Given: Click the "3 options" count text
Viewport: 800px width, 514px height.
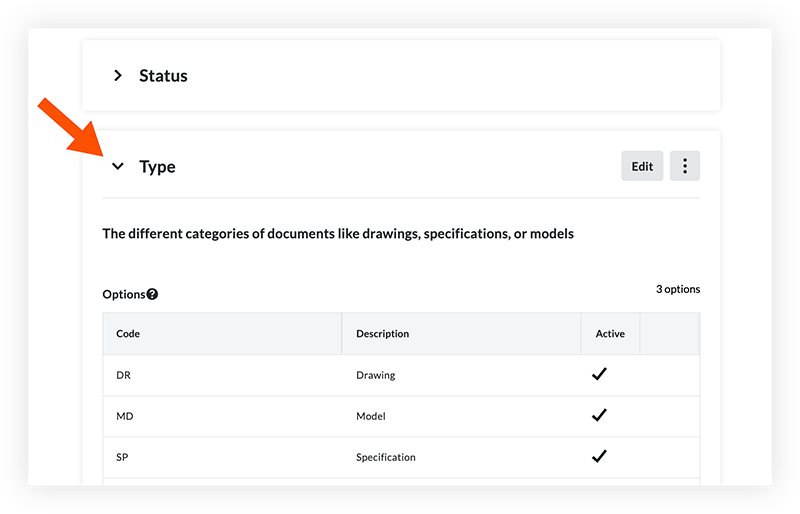Looking at the screenshot, I should point(678,290).
